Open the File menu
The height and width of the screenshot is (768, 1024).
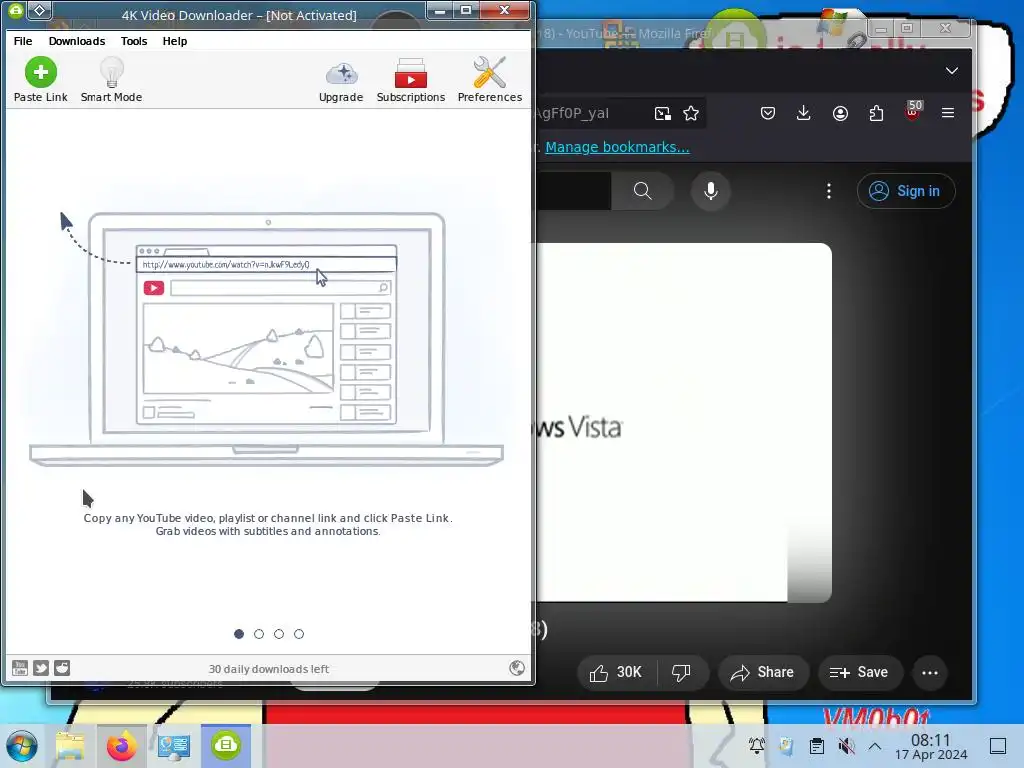coord(23,40)
